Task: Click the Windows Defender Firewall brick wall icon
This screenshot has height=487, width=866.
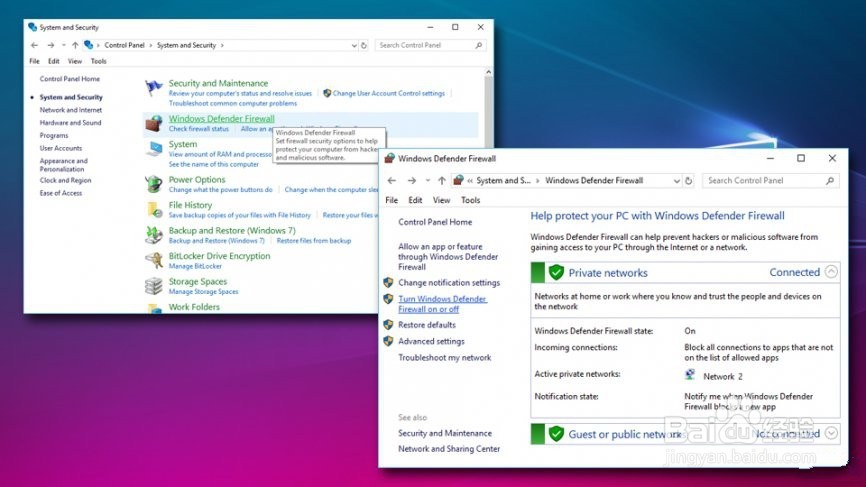Action: click(x=154, y=123)
